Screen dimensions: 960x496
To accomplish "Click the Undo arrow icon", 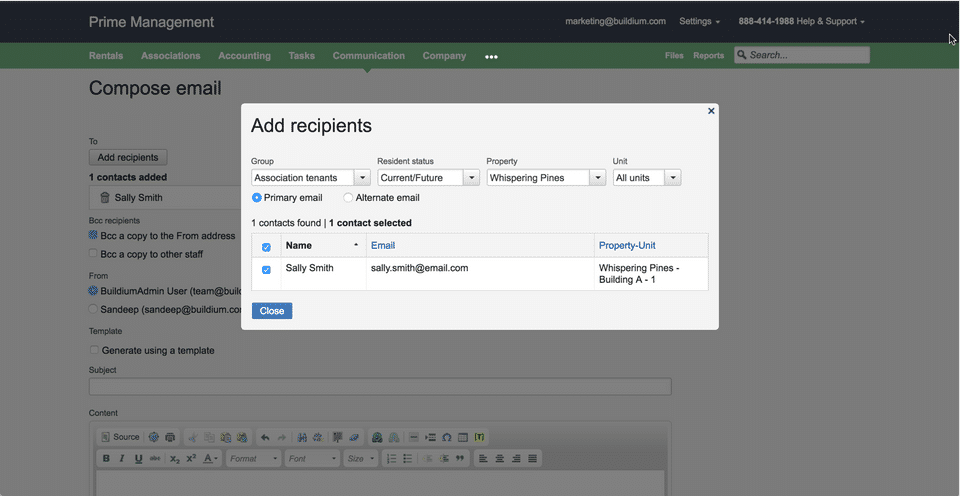I will pyautogui.click(x=265, y=437).
